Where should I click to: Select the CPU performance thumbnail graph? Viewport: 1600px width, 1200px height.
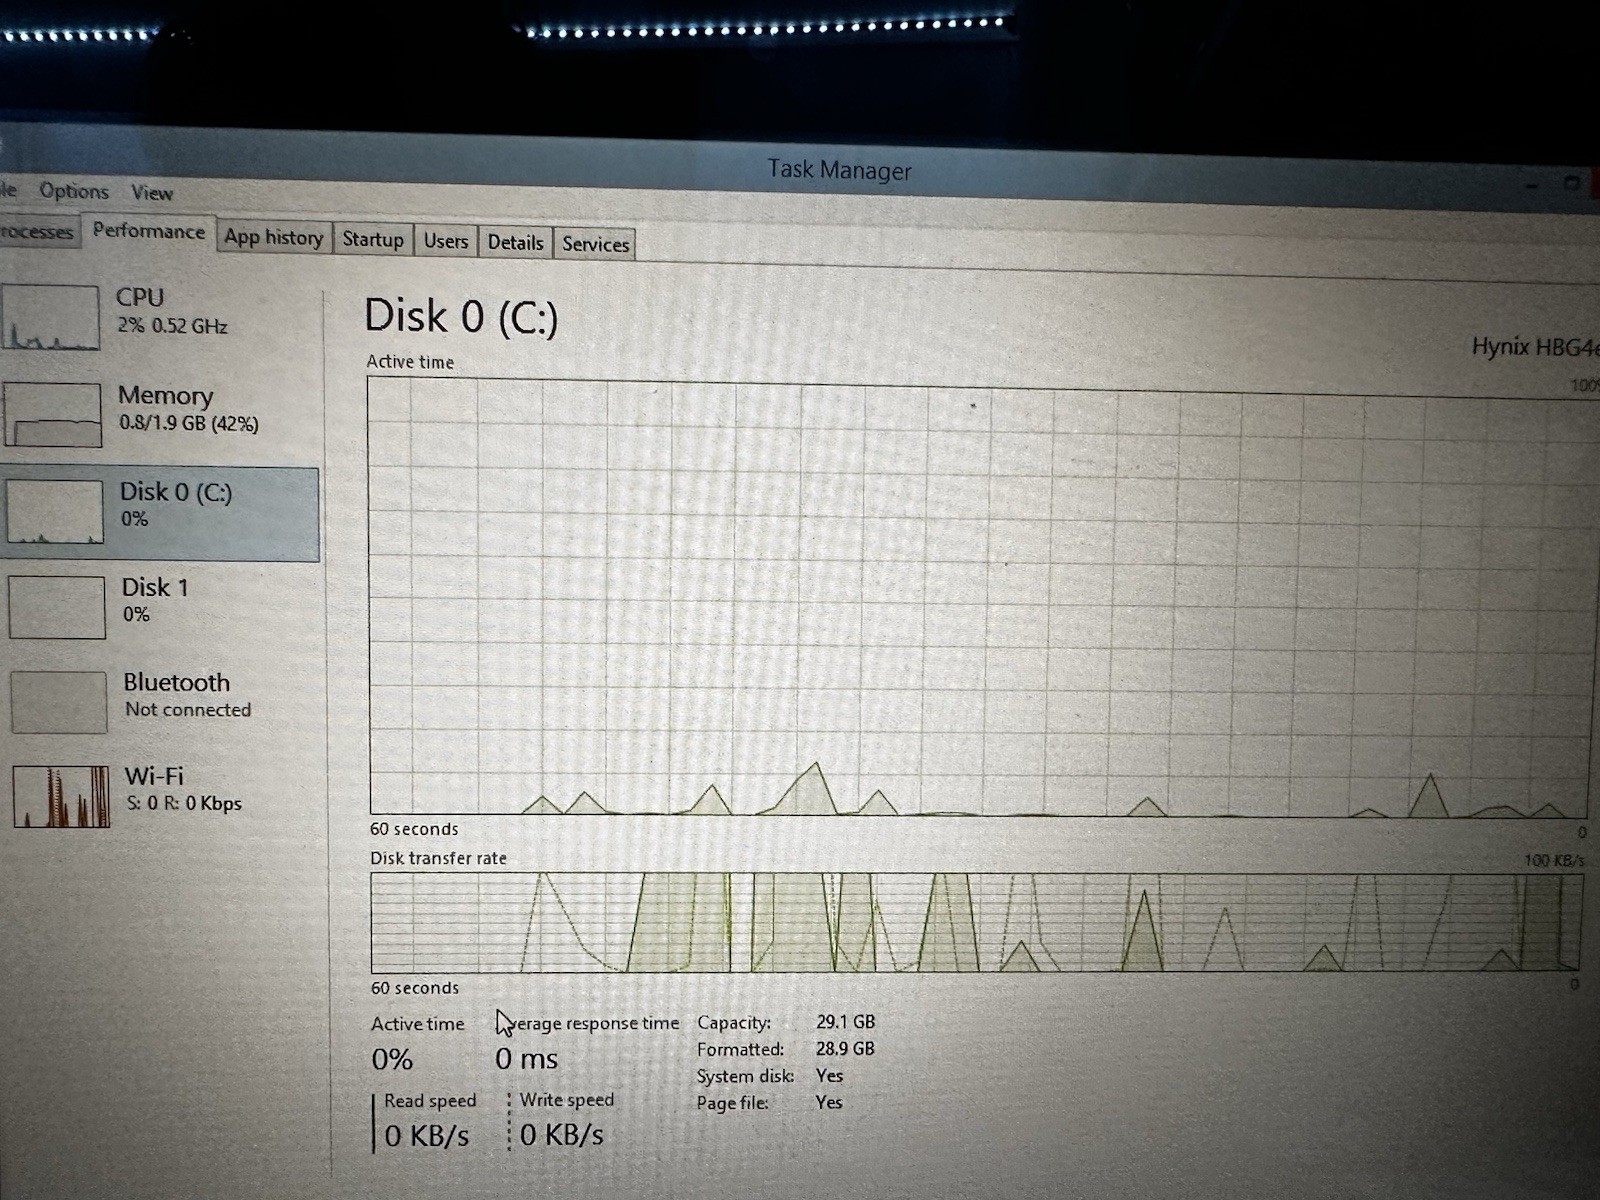pyautogui.click(x=50, y=317)
